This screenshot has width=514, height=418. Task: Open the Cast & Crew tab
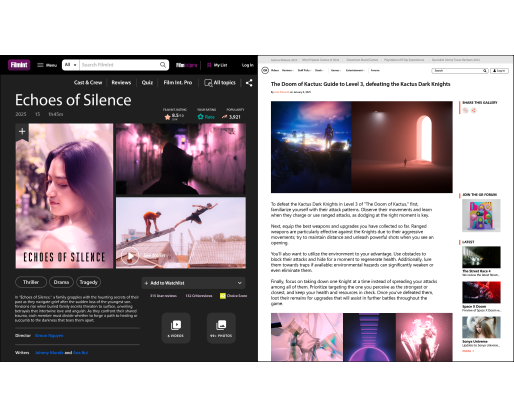pyautogui.click(x=88, y=83)
